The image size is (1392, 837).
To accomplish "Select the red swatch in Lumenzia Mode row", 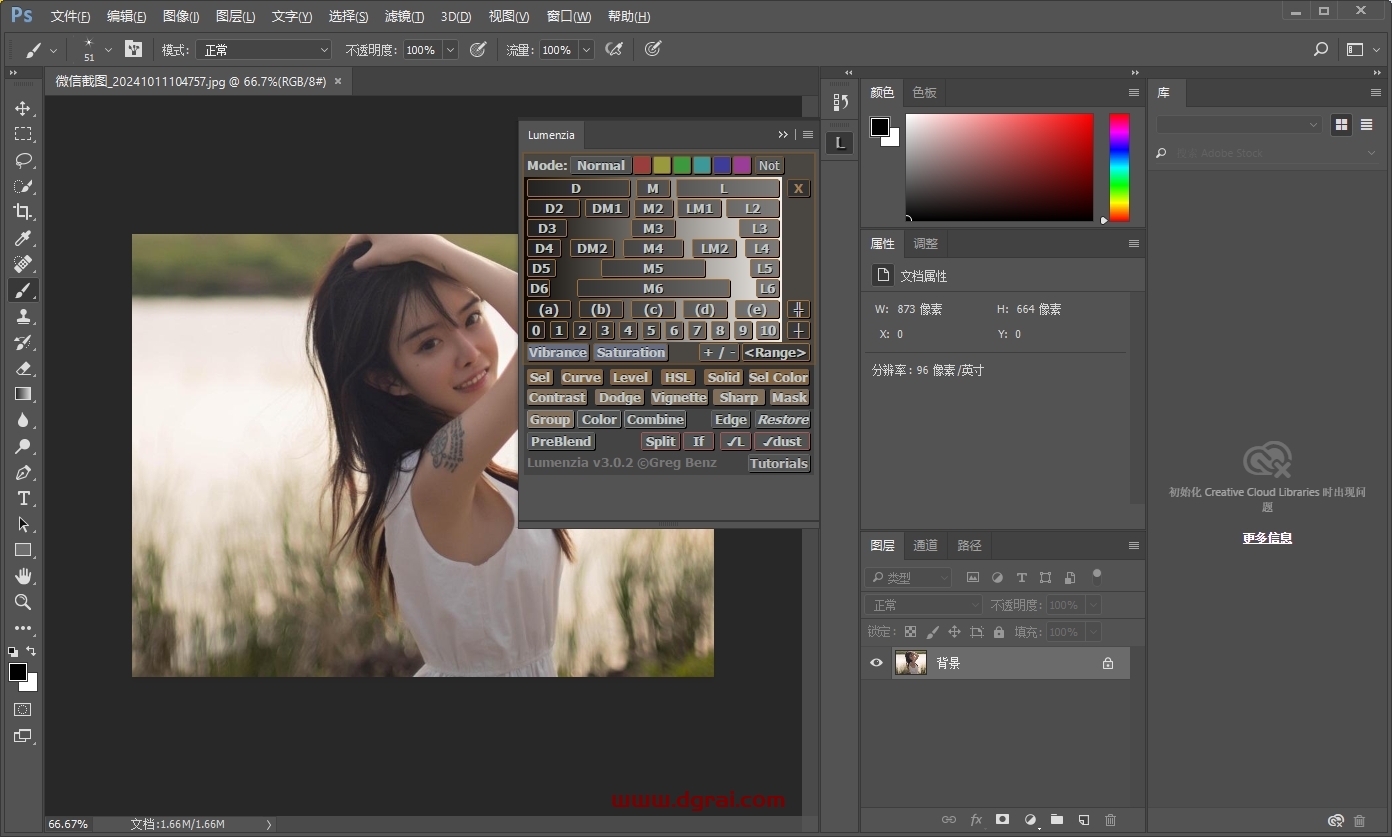I will pyautogui.click(x=642, y=166).
